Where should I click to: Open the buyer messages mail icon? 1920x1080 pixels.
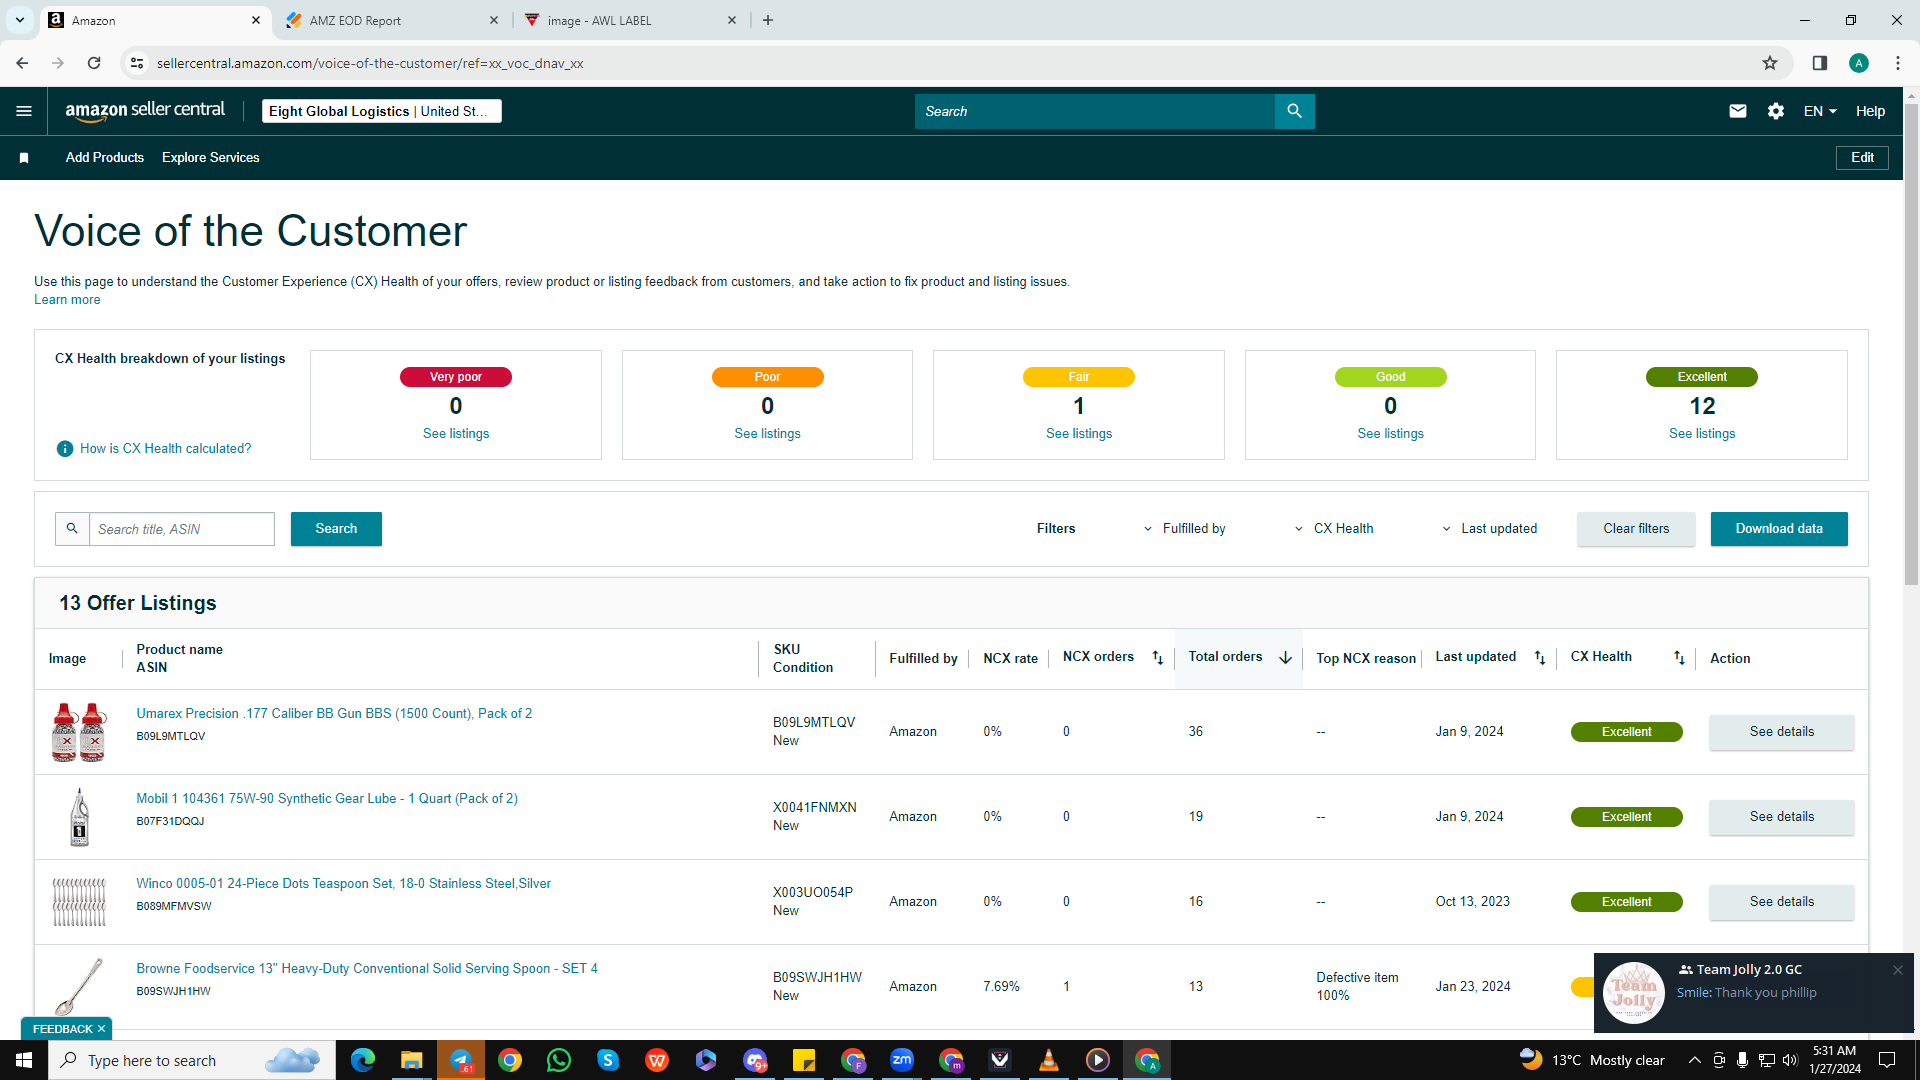point(1738,111)
